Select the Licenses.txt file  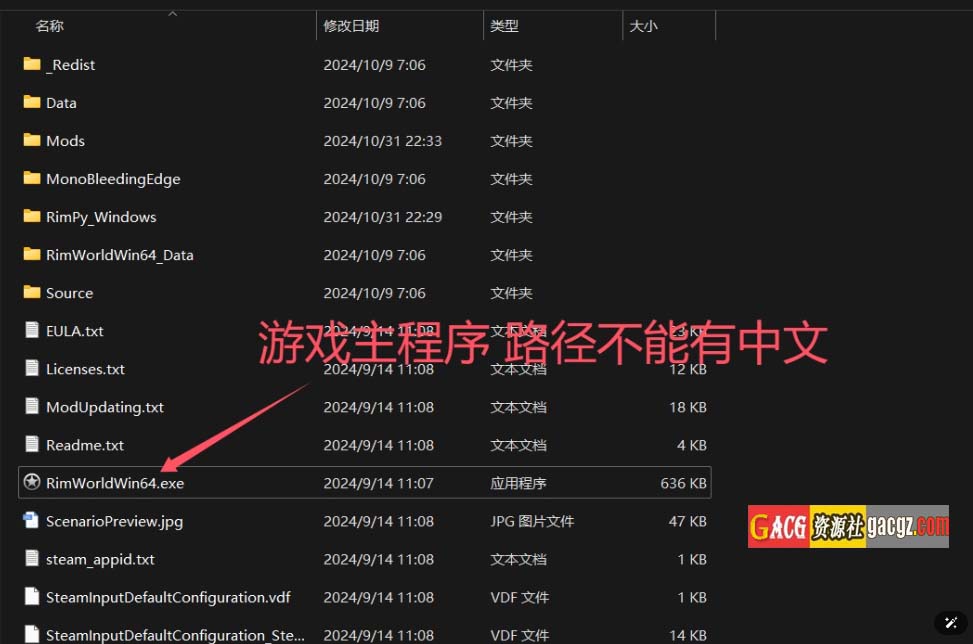pyautogui.click(x=85, y=369)
